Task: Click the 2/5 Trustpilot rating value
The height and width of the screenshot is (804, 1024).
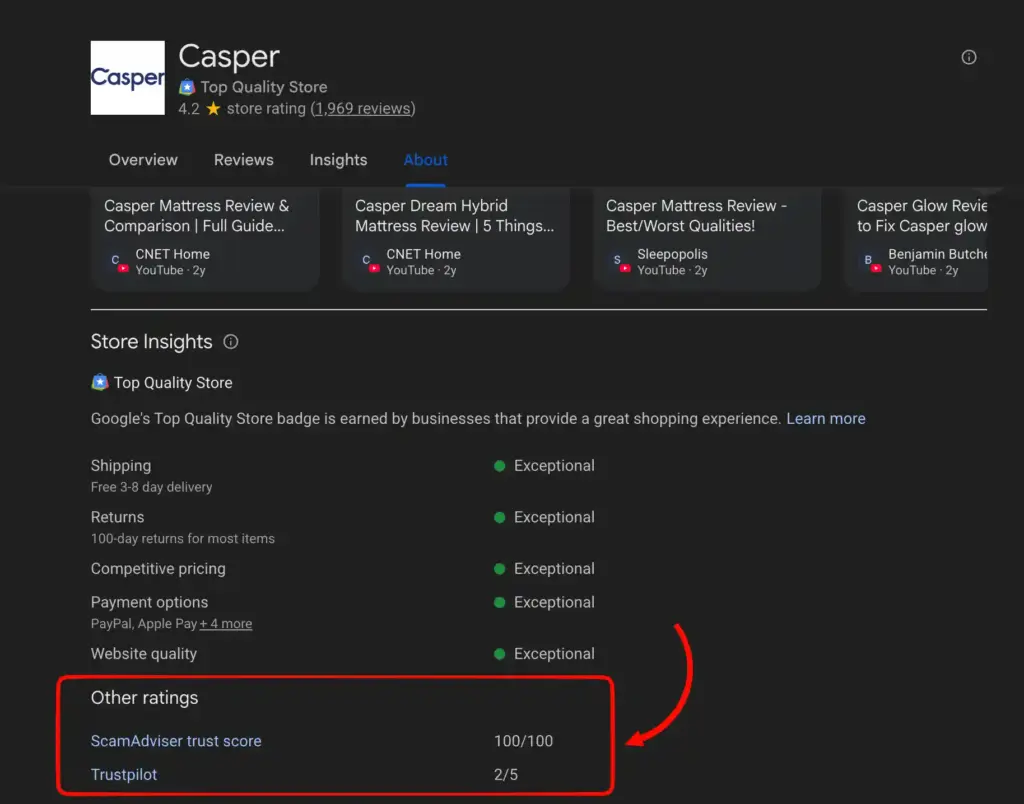Action: [x=505, y=775]
